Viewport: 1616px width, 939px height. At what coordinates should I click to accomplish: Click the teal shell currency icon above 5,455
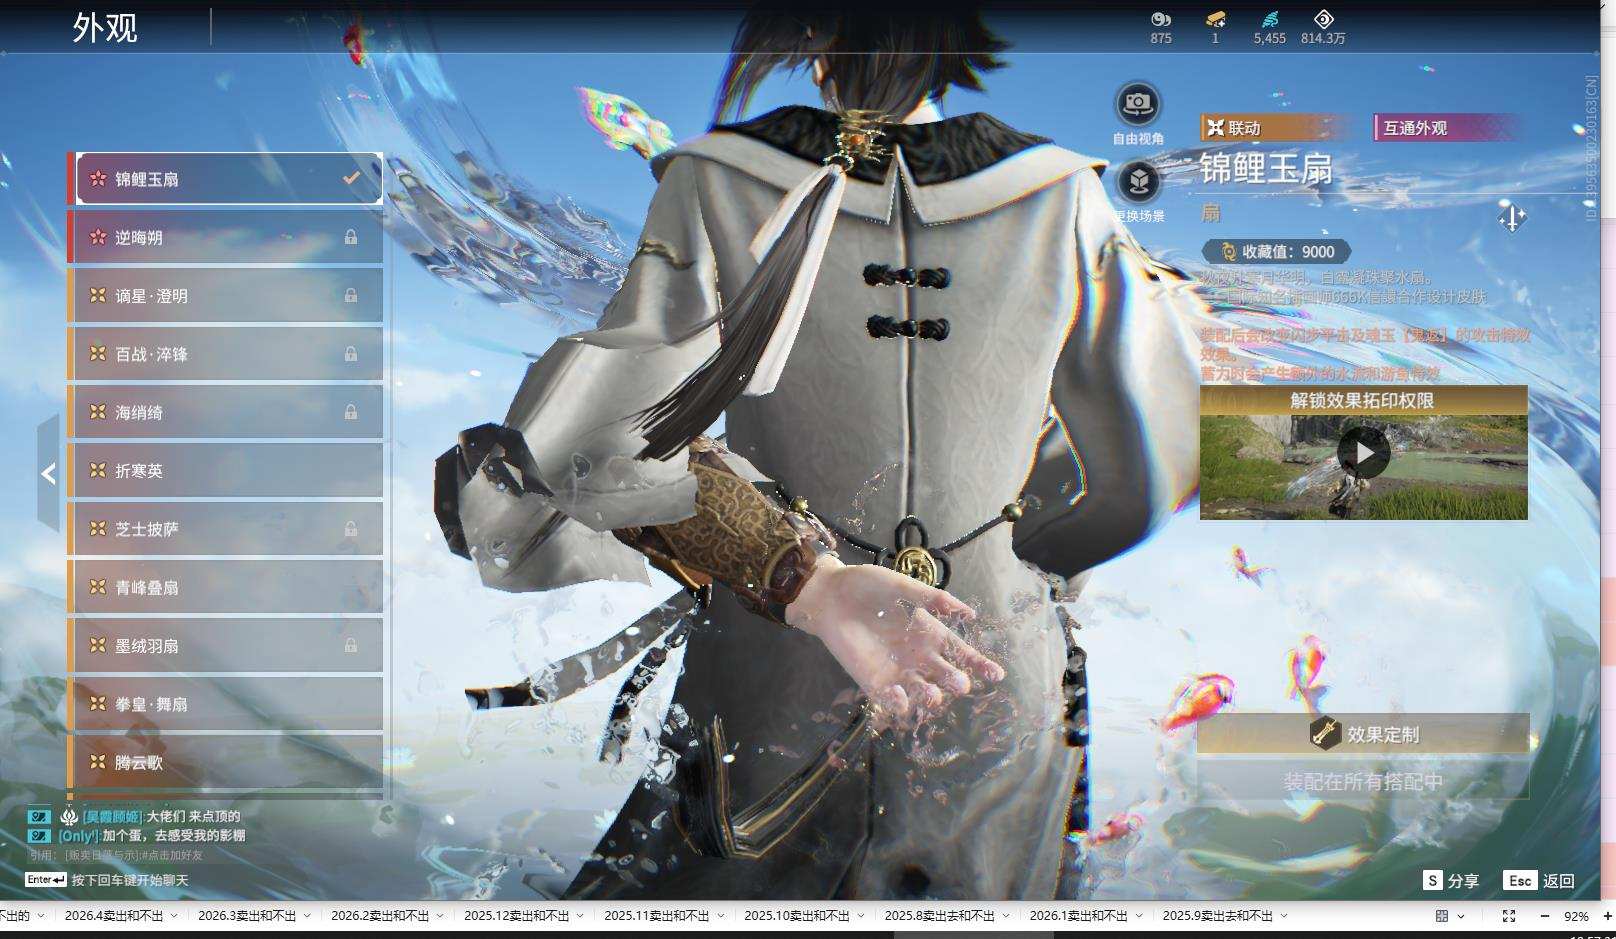pyautogui.click(x=1270, y=19)
